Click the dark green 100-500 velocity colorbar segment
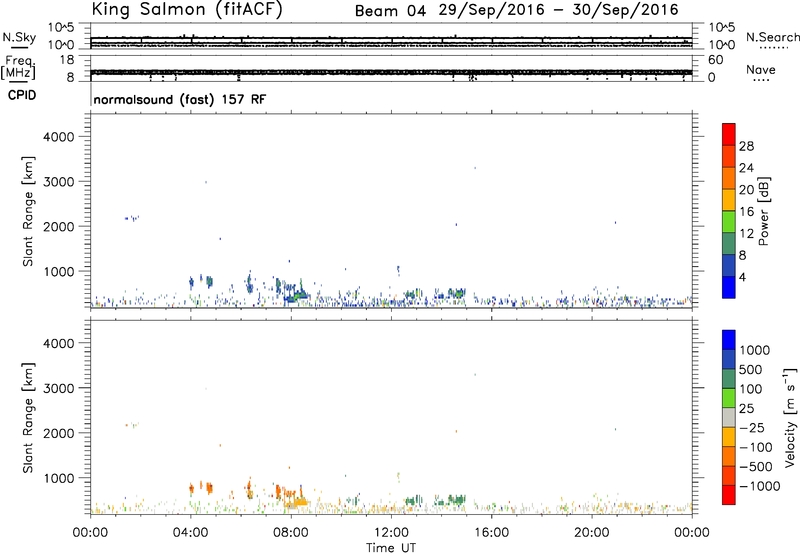The height and width of the screenshot is (554, 800). coord(729,379)
